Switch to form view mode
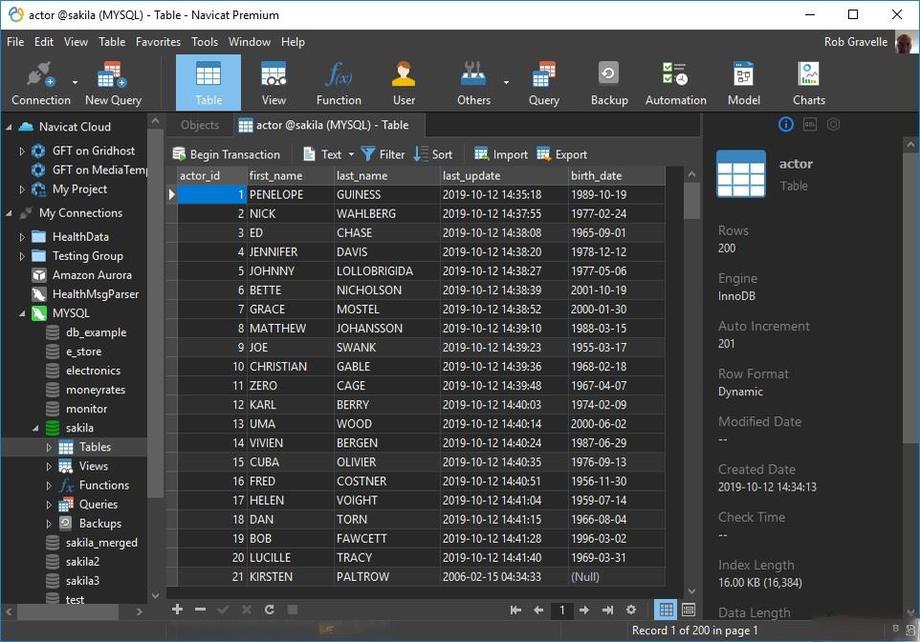The image size is (920, 642). point(688,610)
